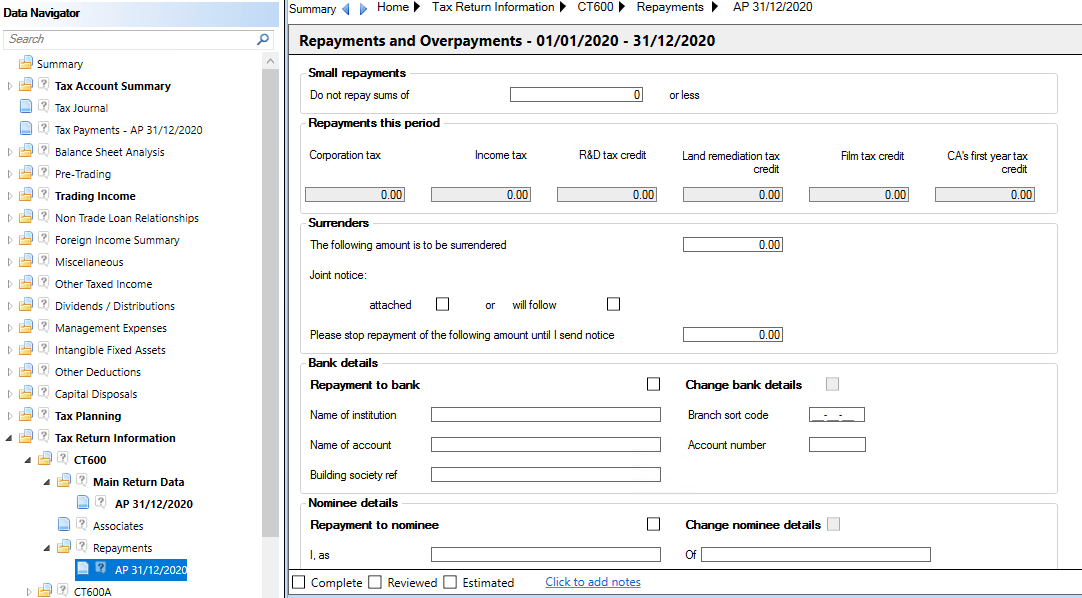Tick the Joint notice will follow checkbox
The image size is (1082, 598).
pos(613,304)
